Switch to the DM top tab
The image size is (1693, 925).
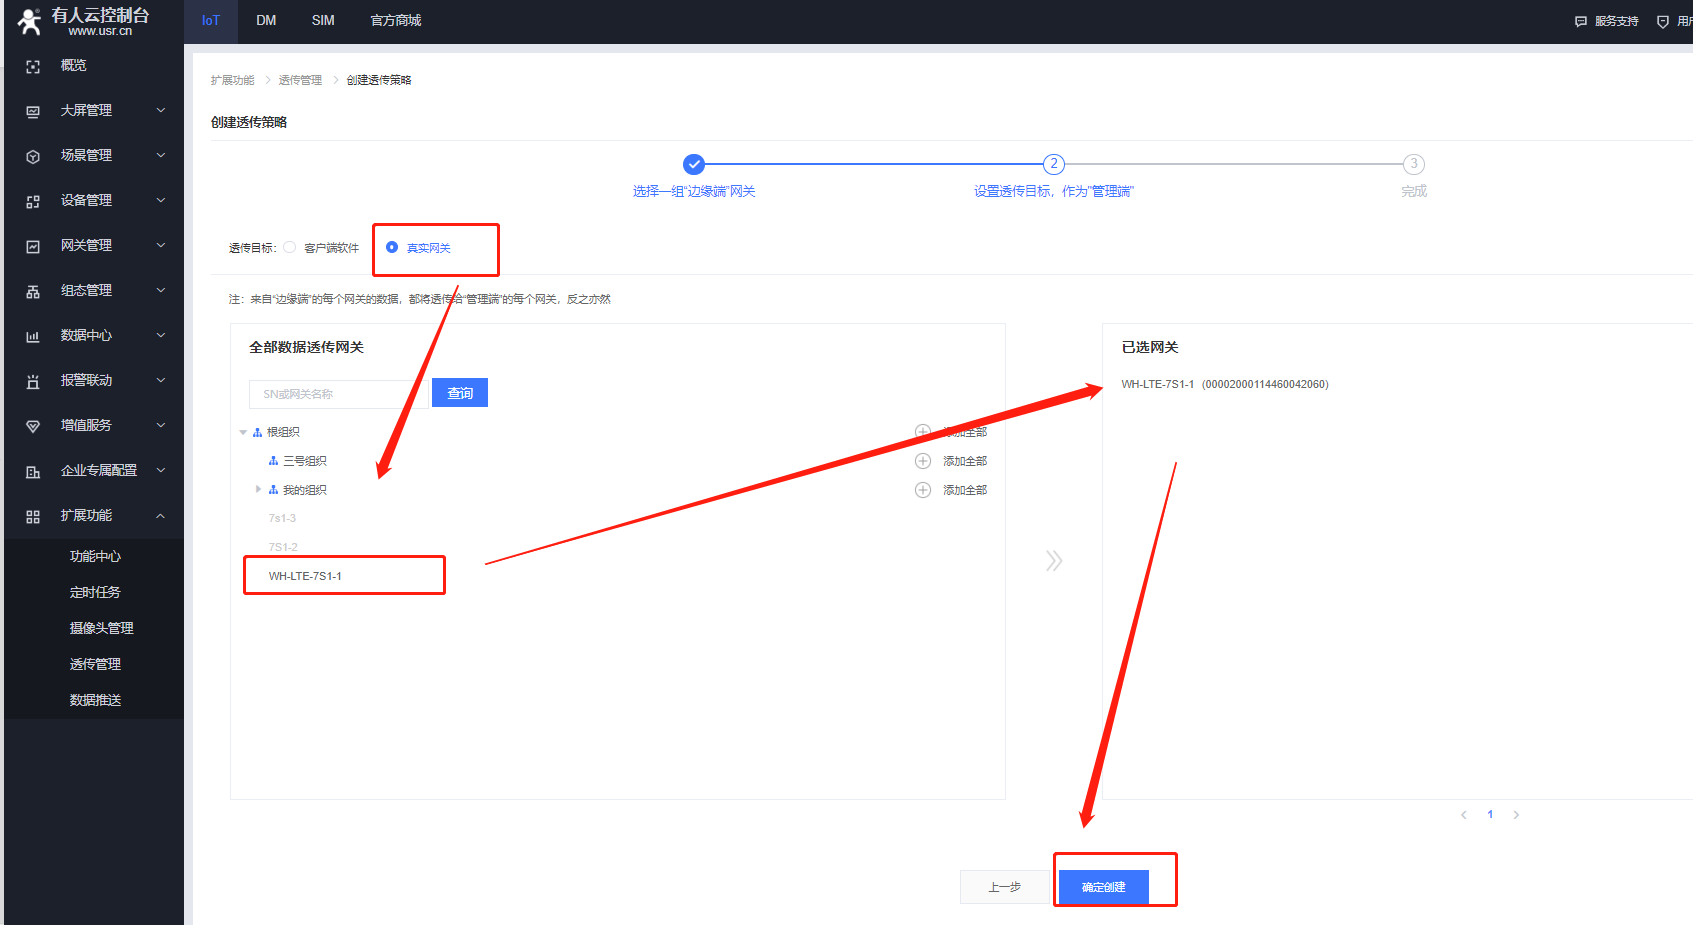coord(266,21)
